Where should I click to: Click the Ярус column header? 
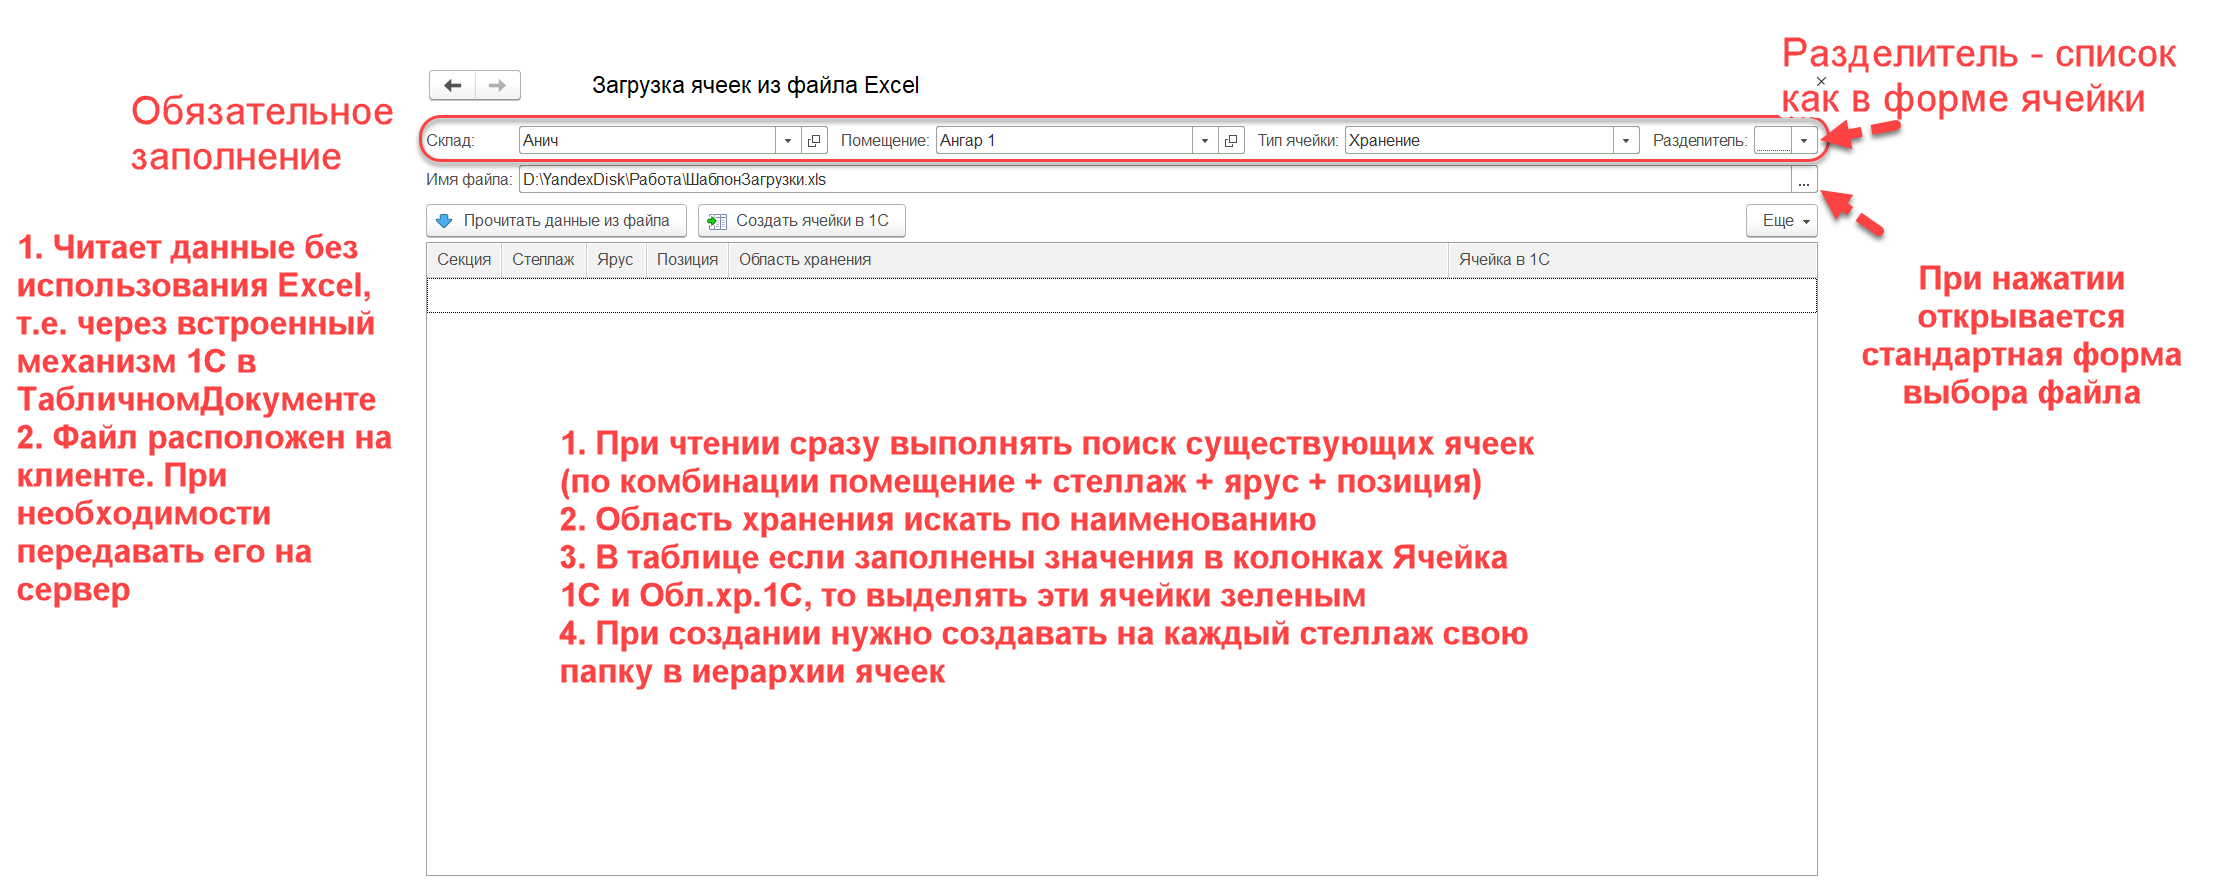(615, 260)
